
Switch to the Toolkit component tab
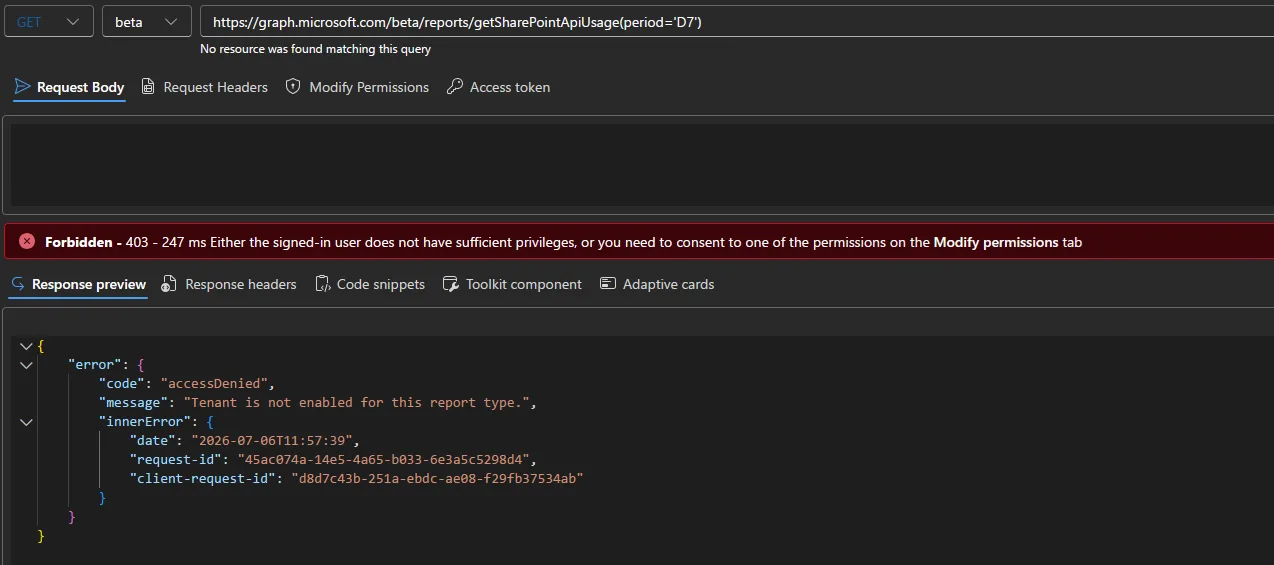[x=512, y=284]
